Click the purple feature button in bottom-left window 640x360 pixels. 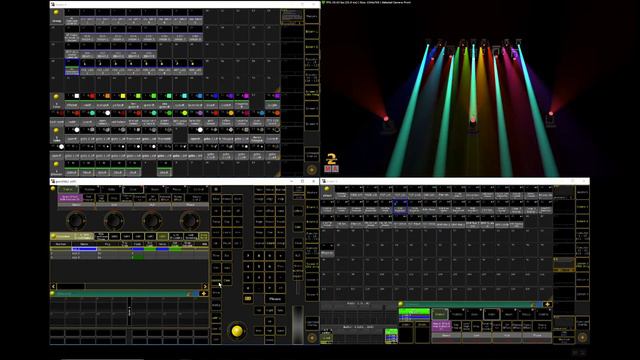pos(71,198)
